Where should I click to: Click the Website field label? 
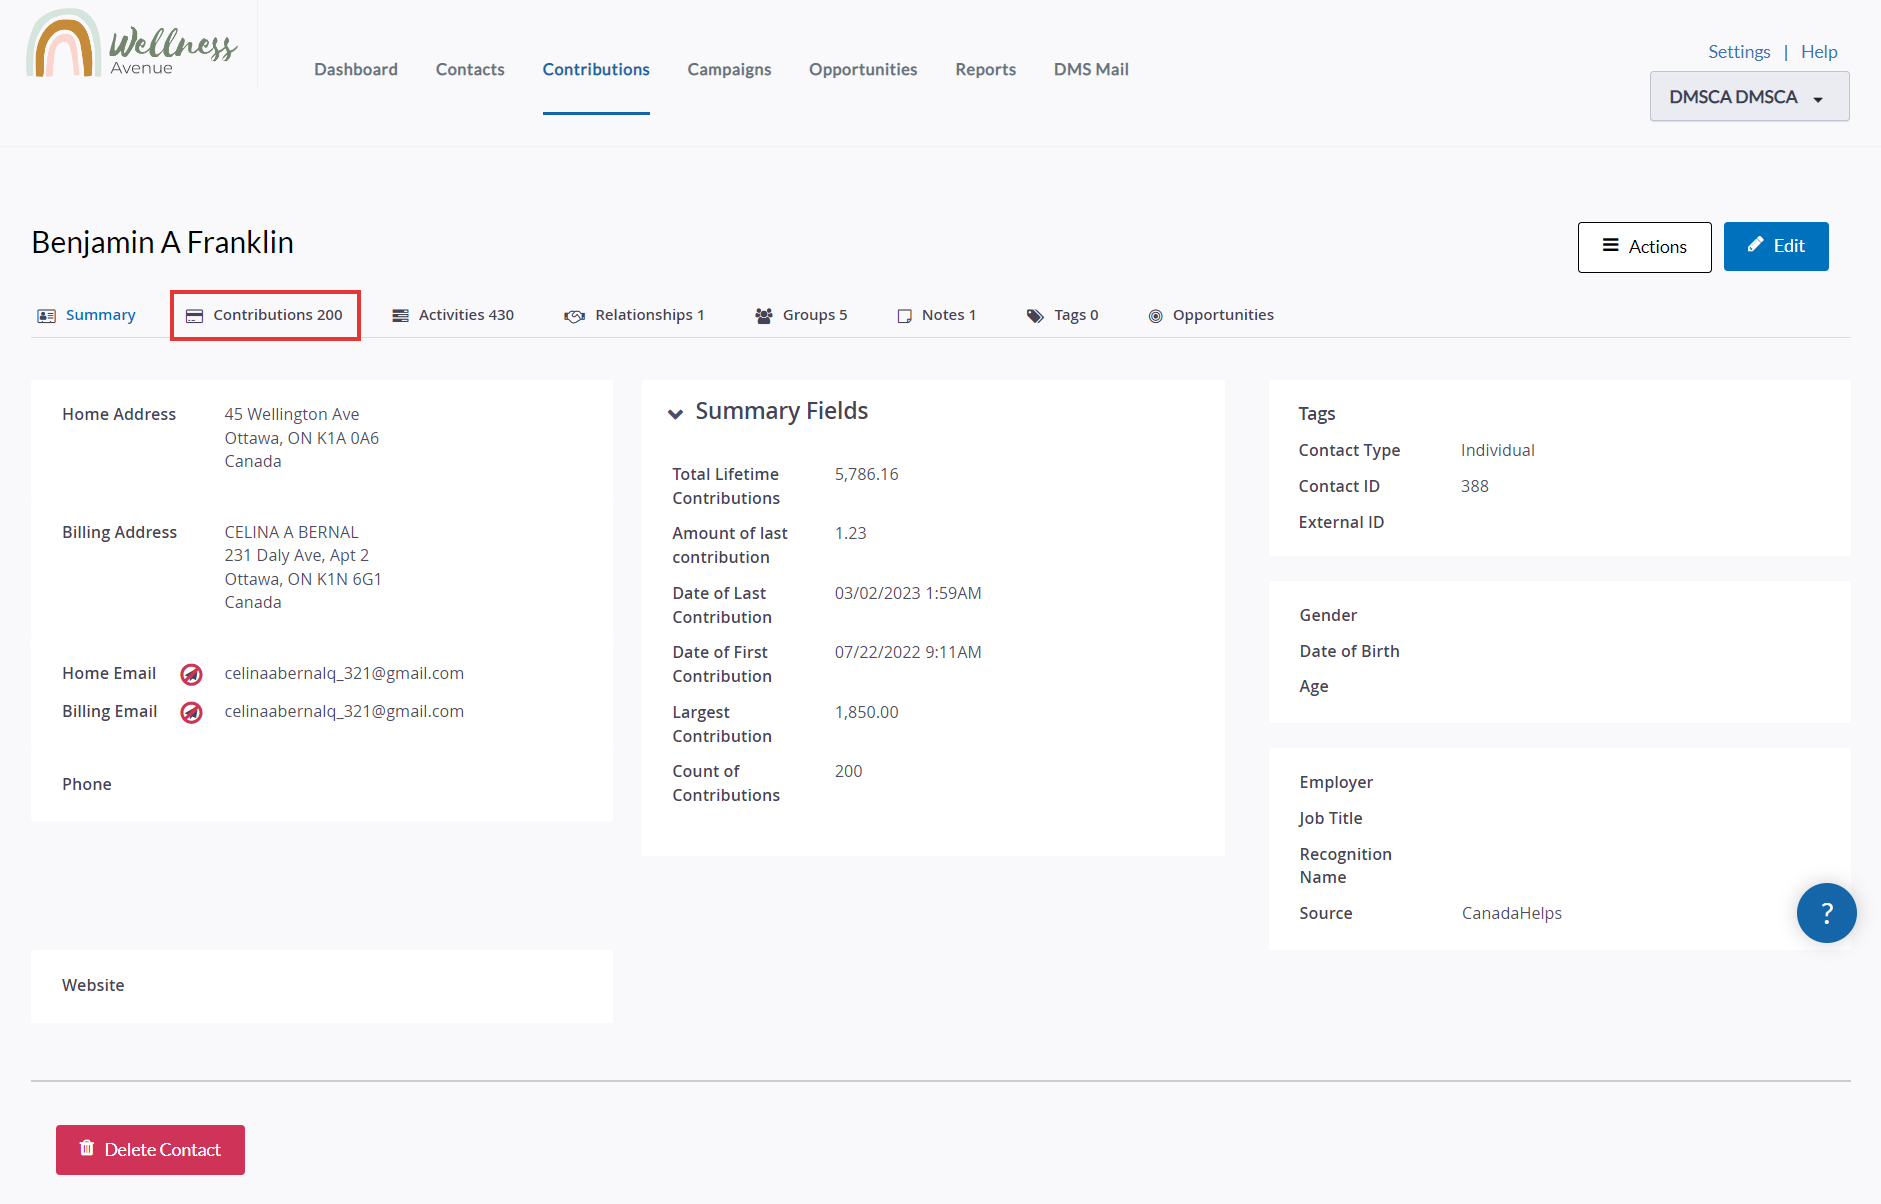pos(93,985)
